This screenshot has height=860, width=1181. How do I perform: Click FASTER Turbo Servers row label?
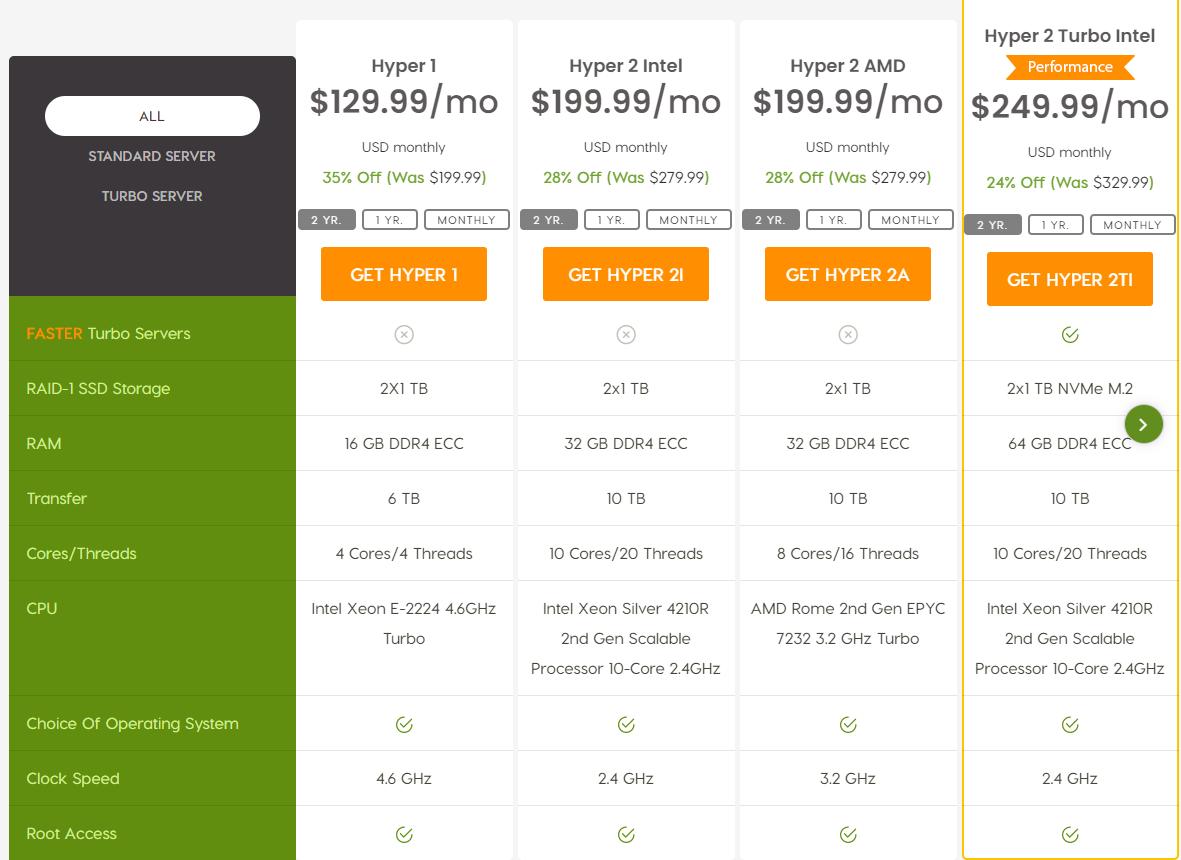(x=108, y=334)
